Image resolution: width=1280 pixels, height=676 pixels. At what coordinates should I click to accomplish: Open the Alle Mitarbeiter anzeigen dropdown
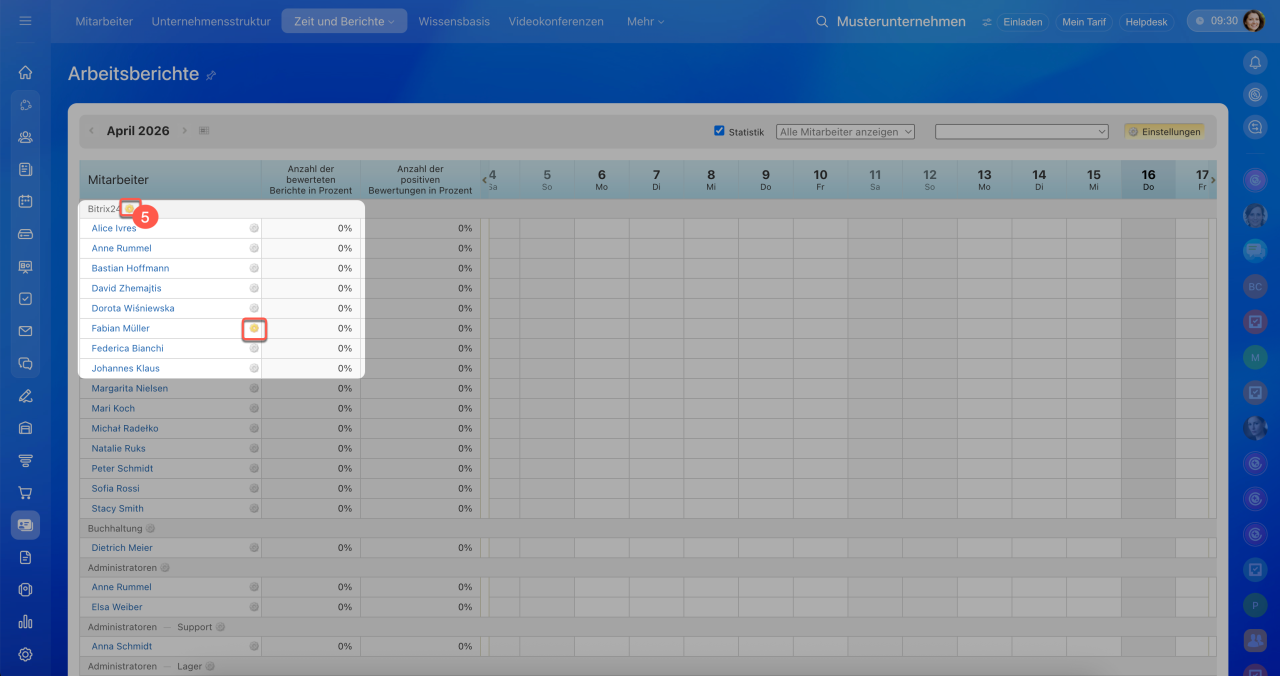tap(845, 131)
